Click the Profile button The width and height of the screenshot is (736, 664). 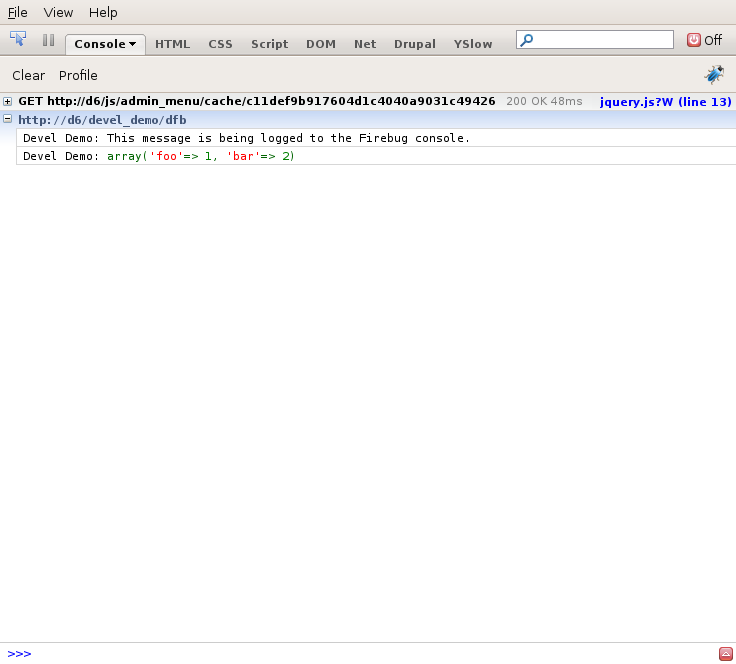click(78, 75)
